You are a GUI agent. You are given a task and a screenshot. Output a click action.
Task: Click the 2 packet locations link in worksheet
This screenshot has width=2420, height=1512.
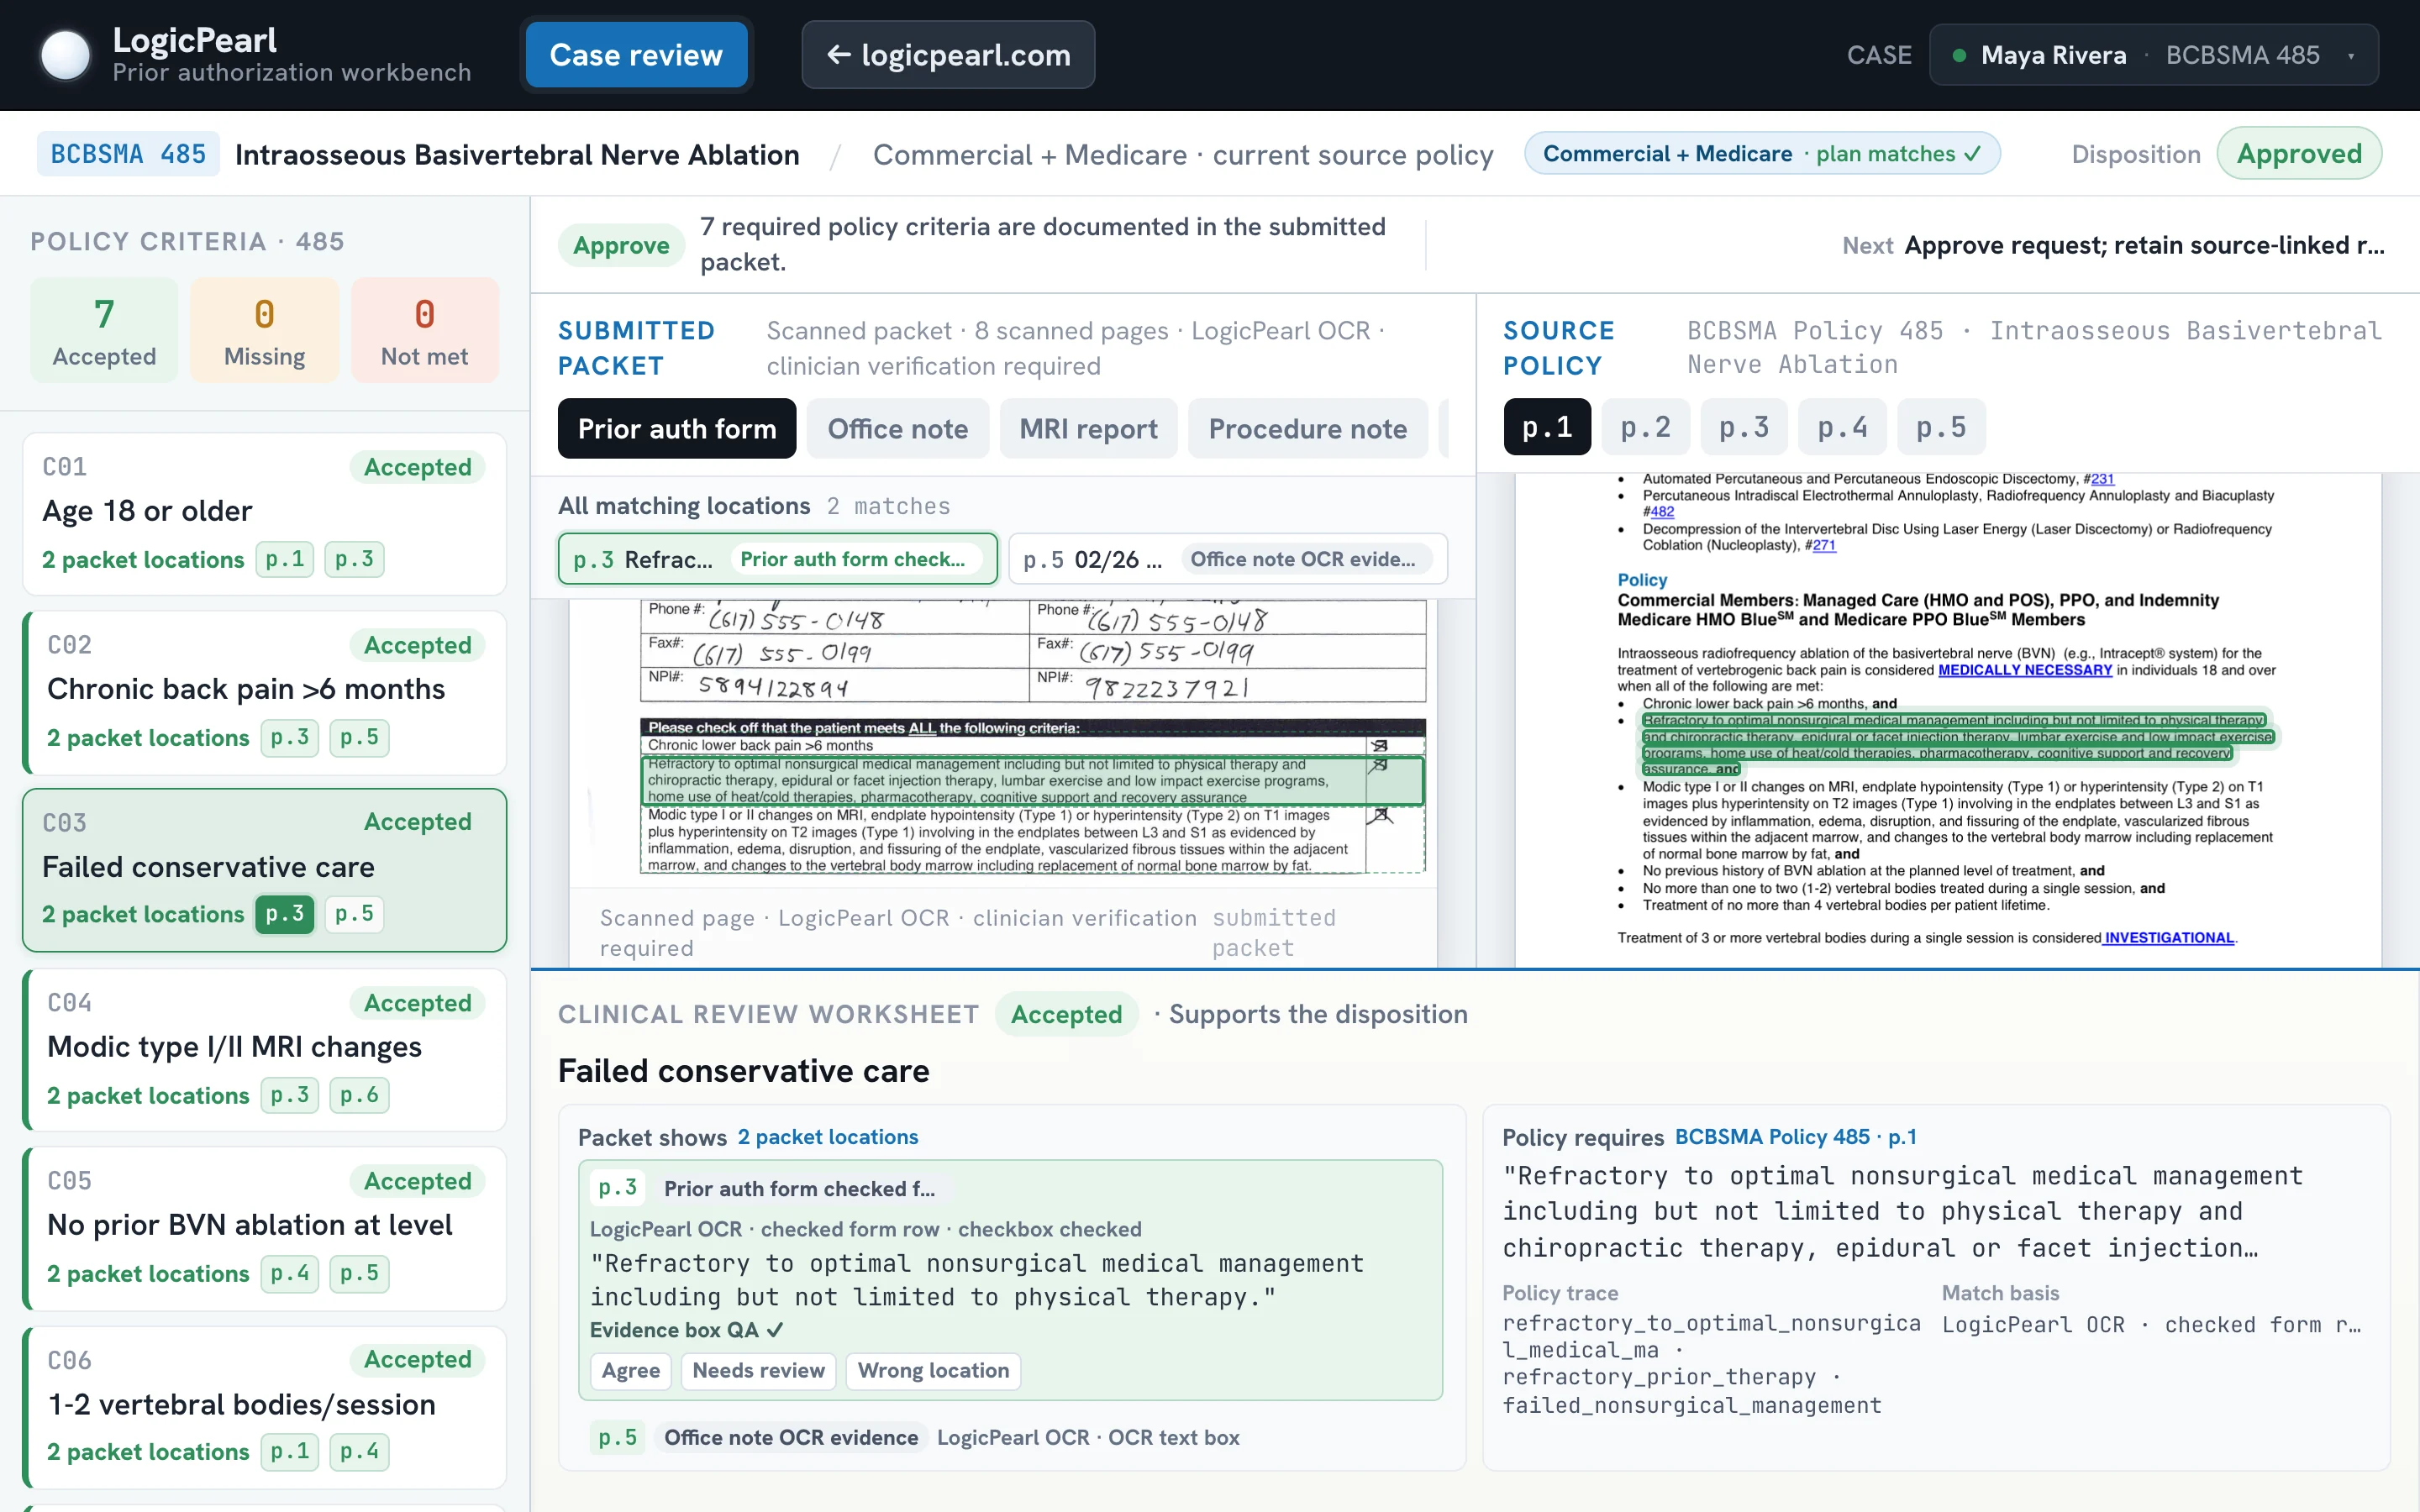(827, 1136)
